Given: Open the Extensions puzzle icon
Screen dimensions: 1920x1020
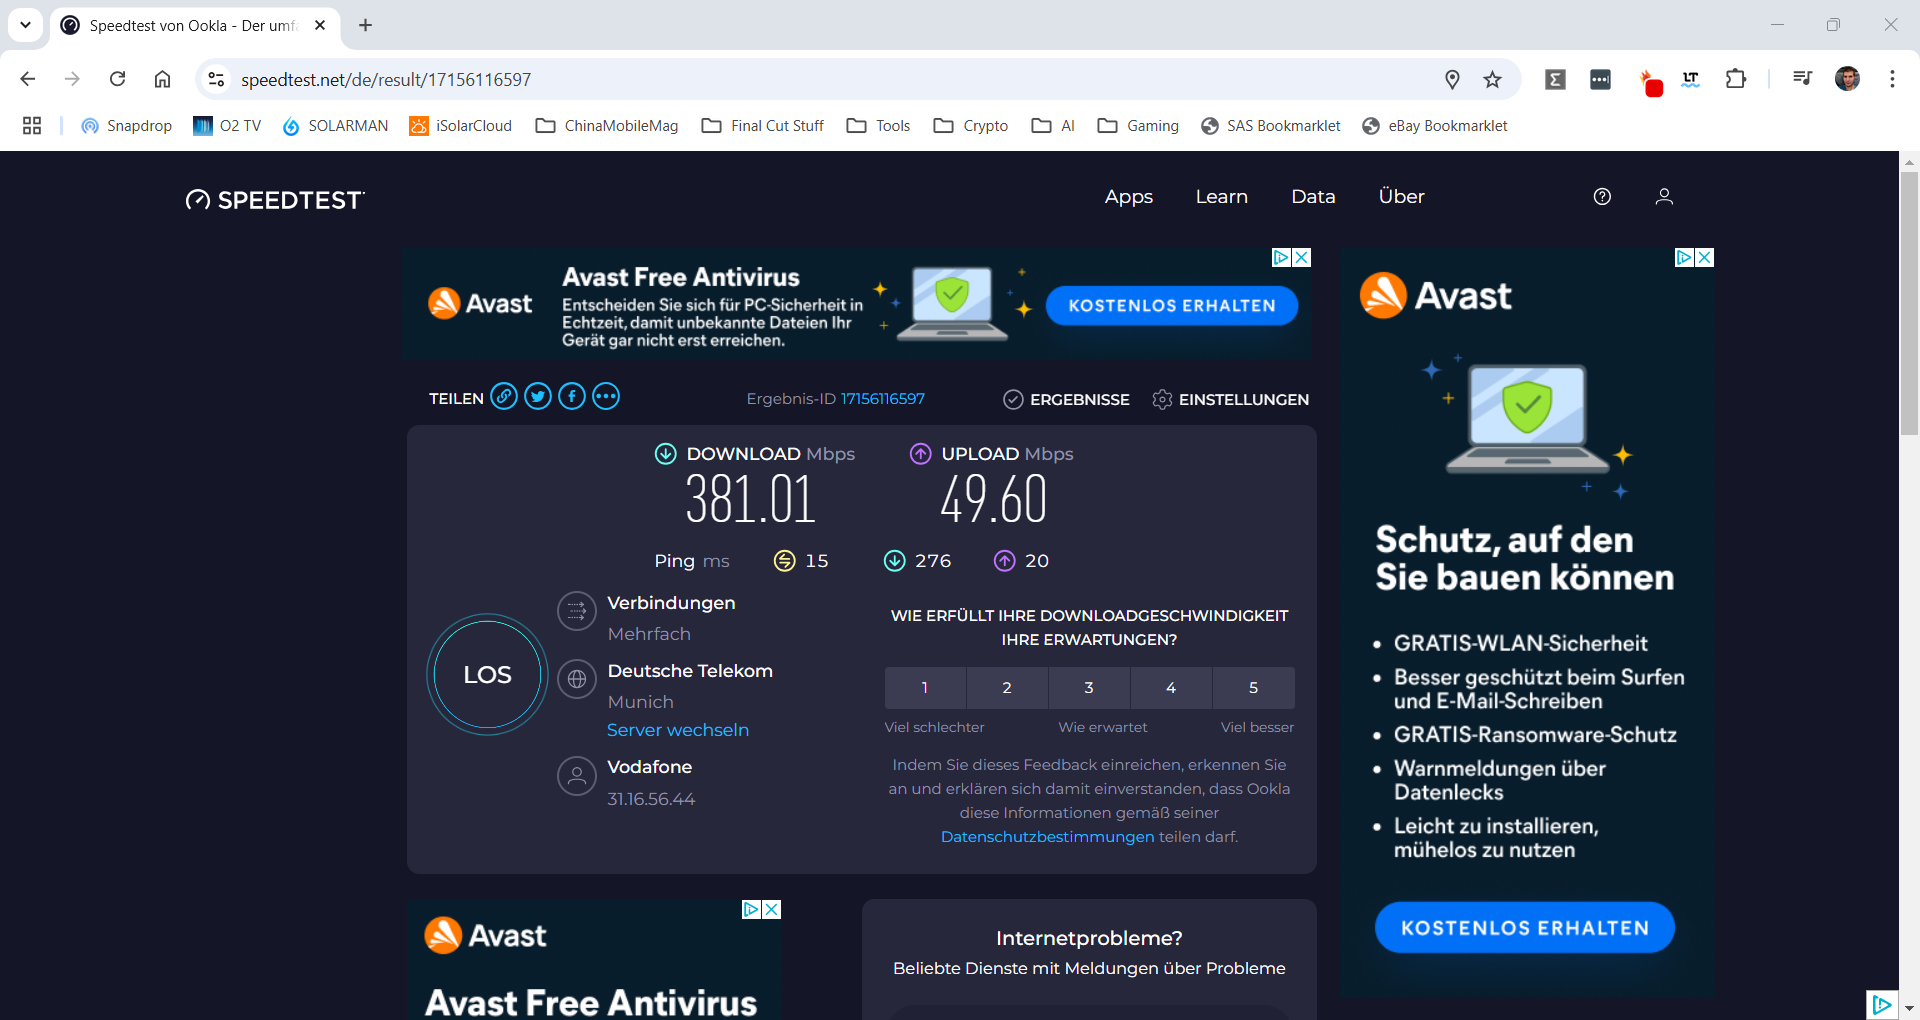Looking at the screenshot, I should point(1736,79).
